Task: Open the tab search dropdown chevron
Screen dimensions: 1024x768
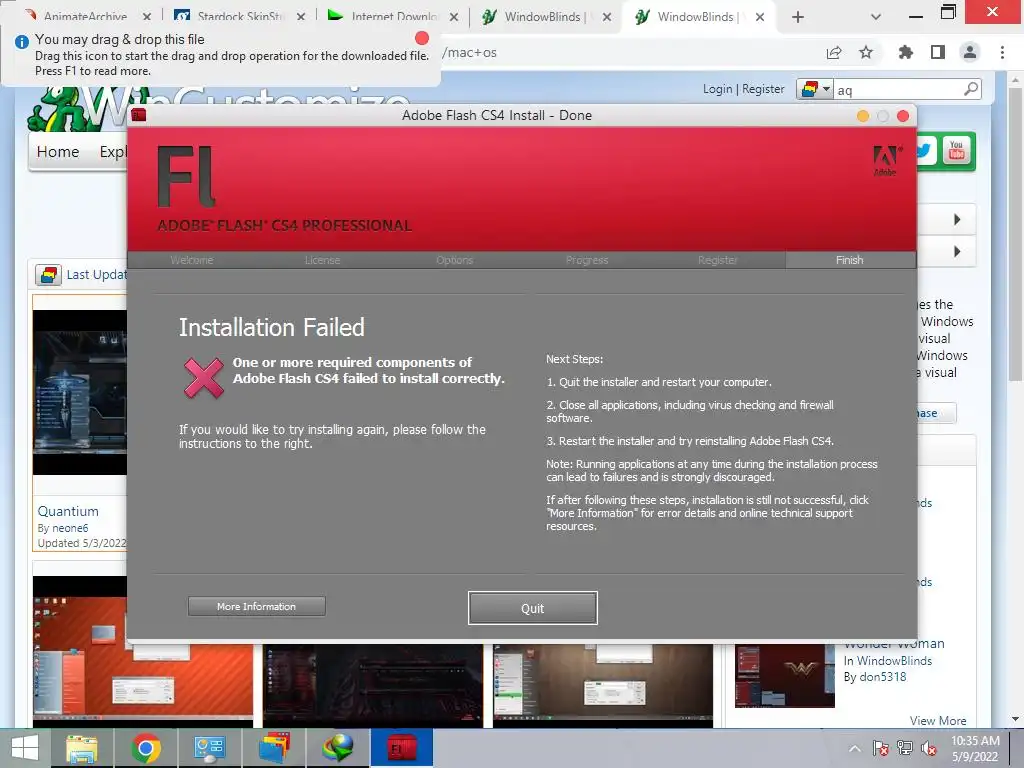Action: click(876, 17)
